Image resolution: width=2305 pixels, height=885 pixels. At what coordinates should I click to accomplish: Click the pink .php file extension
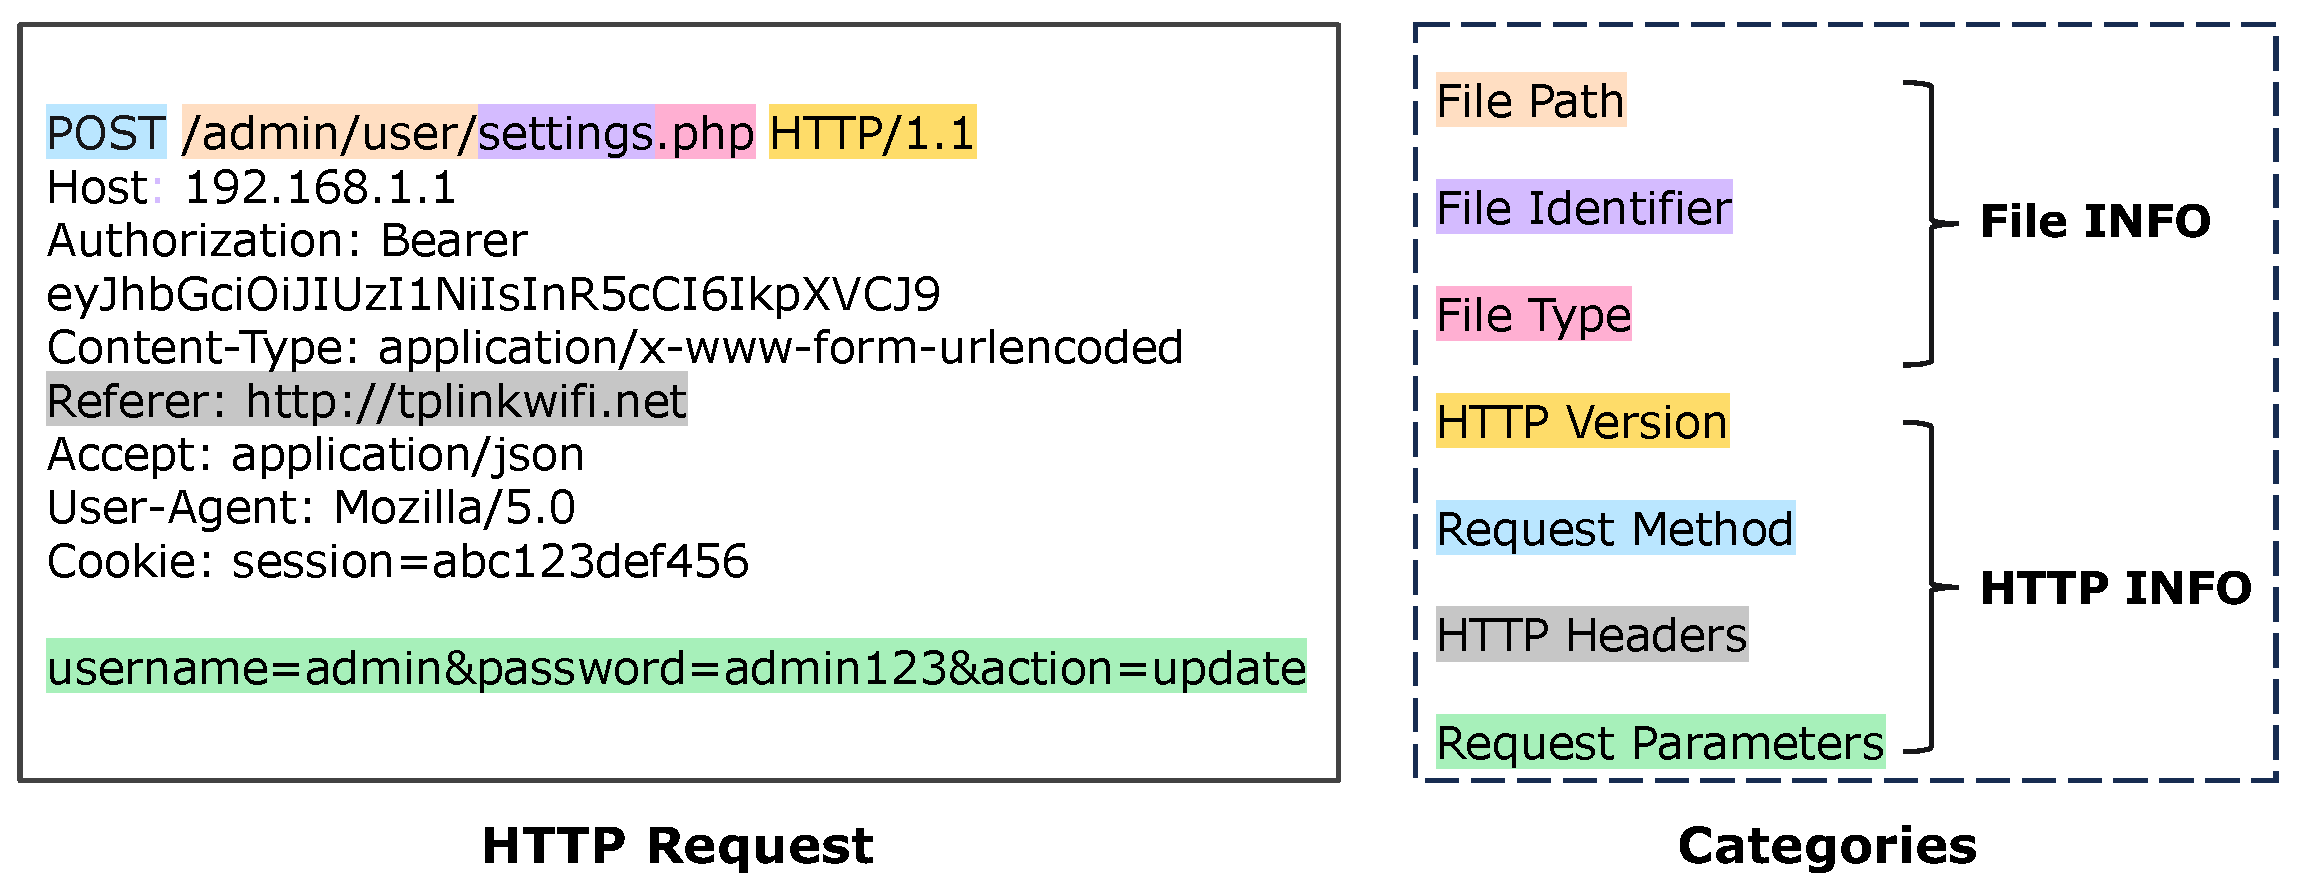click(x=705, y=133)
